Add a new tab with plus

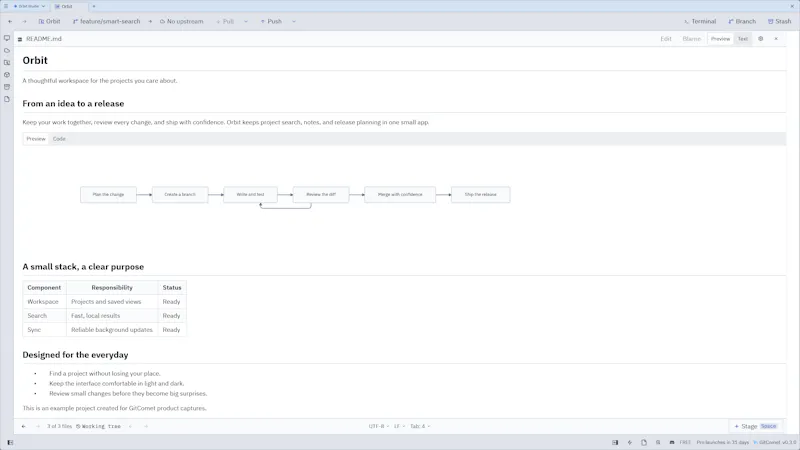click(94, 6)
